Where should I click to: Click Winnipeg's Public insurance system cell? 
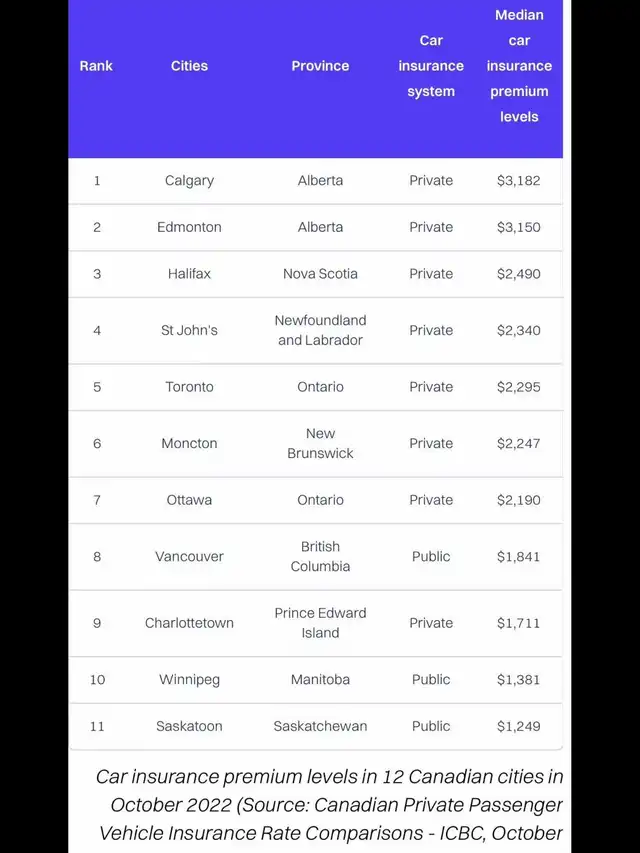pyautogui.click(x=431, y=679)
